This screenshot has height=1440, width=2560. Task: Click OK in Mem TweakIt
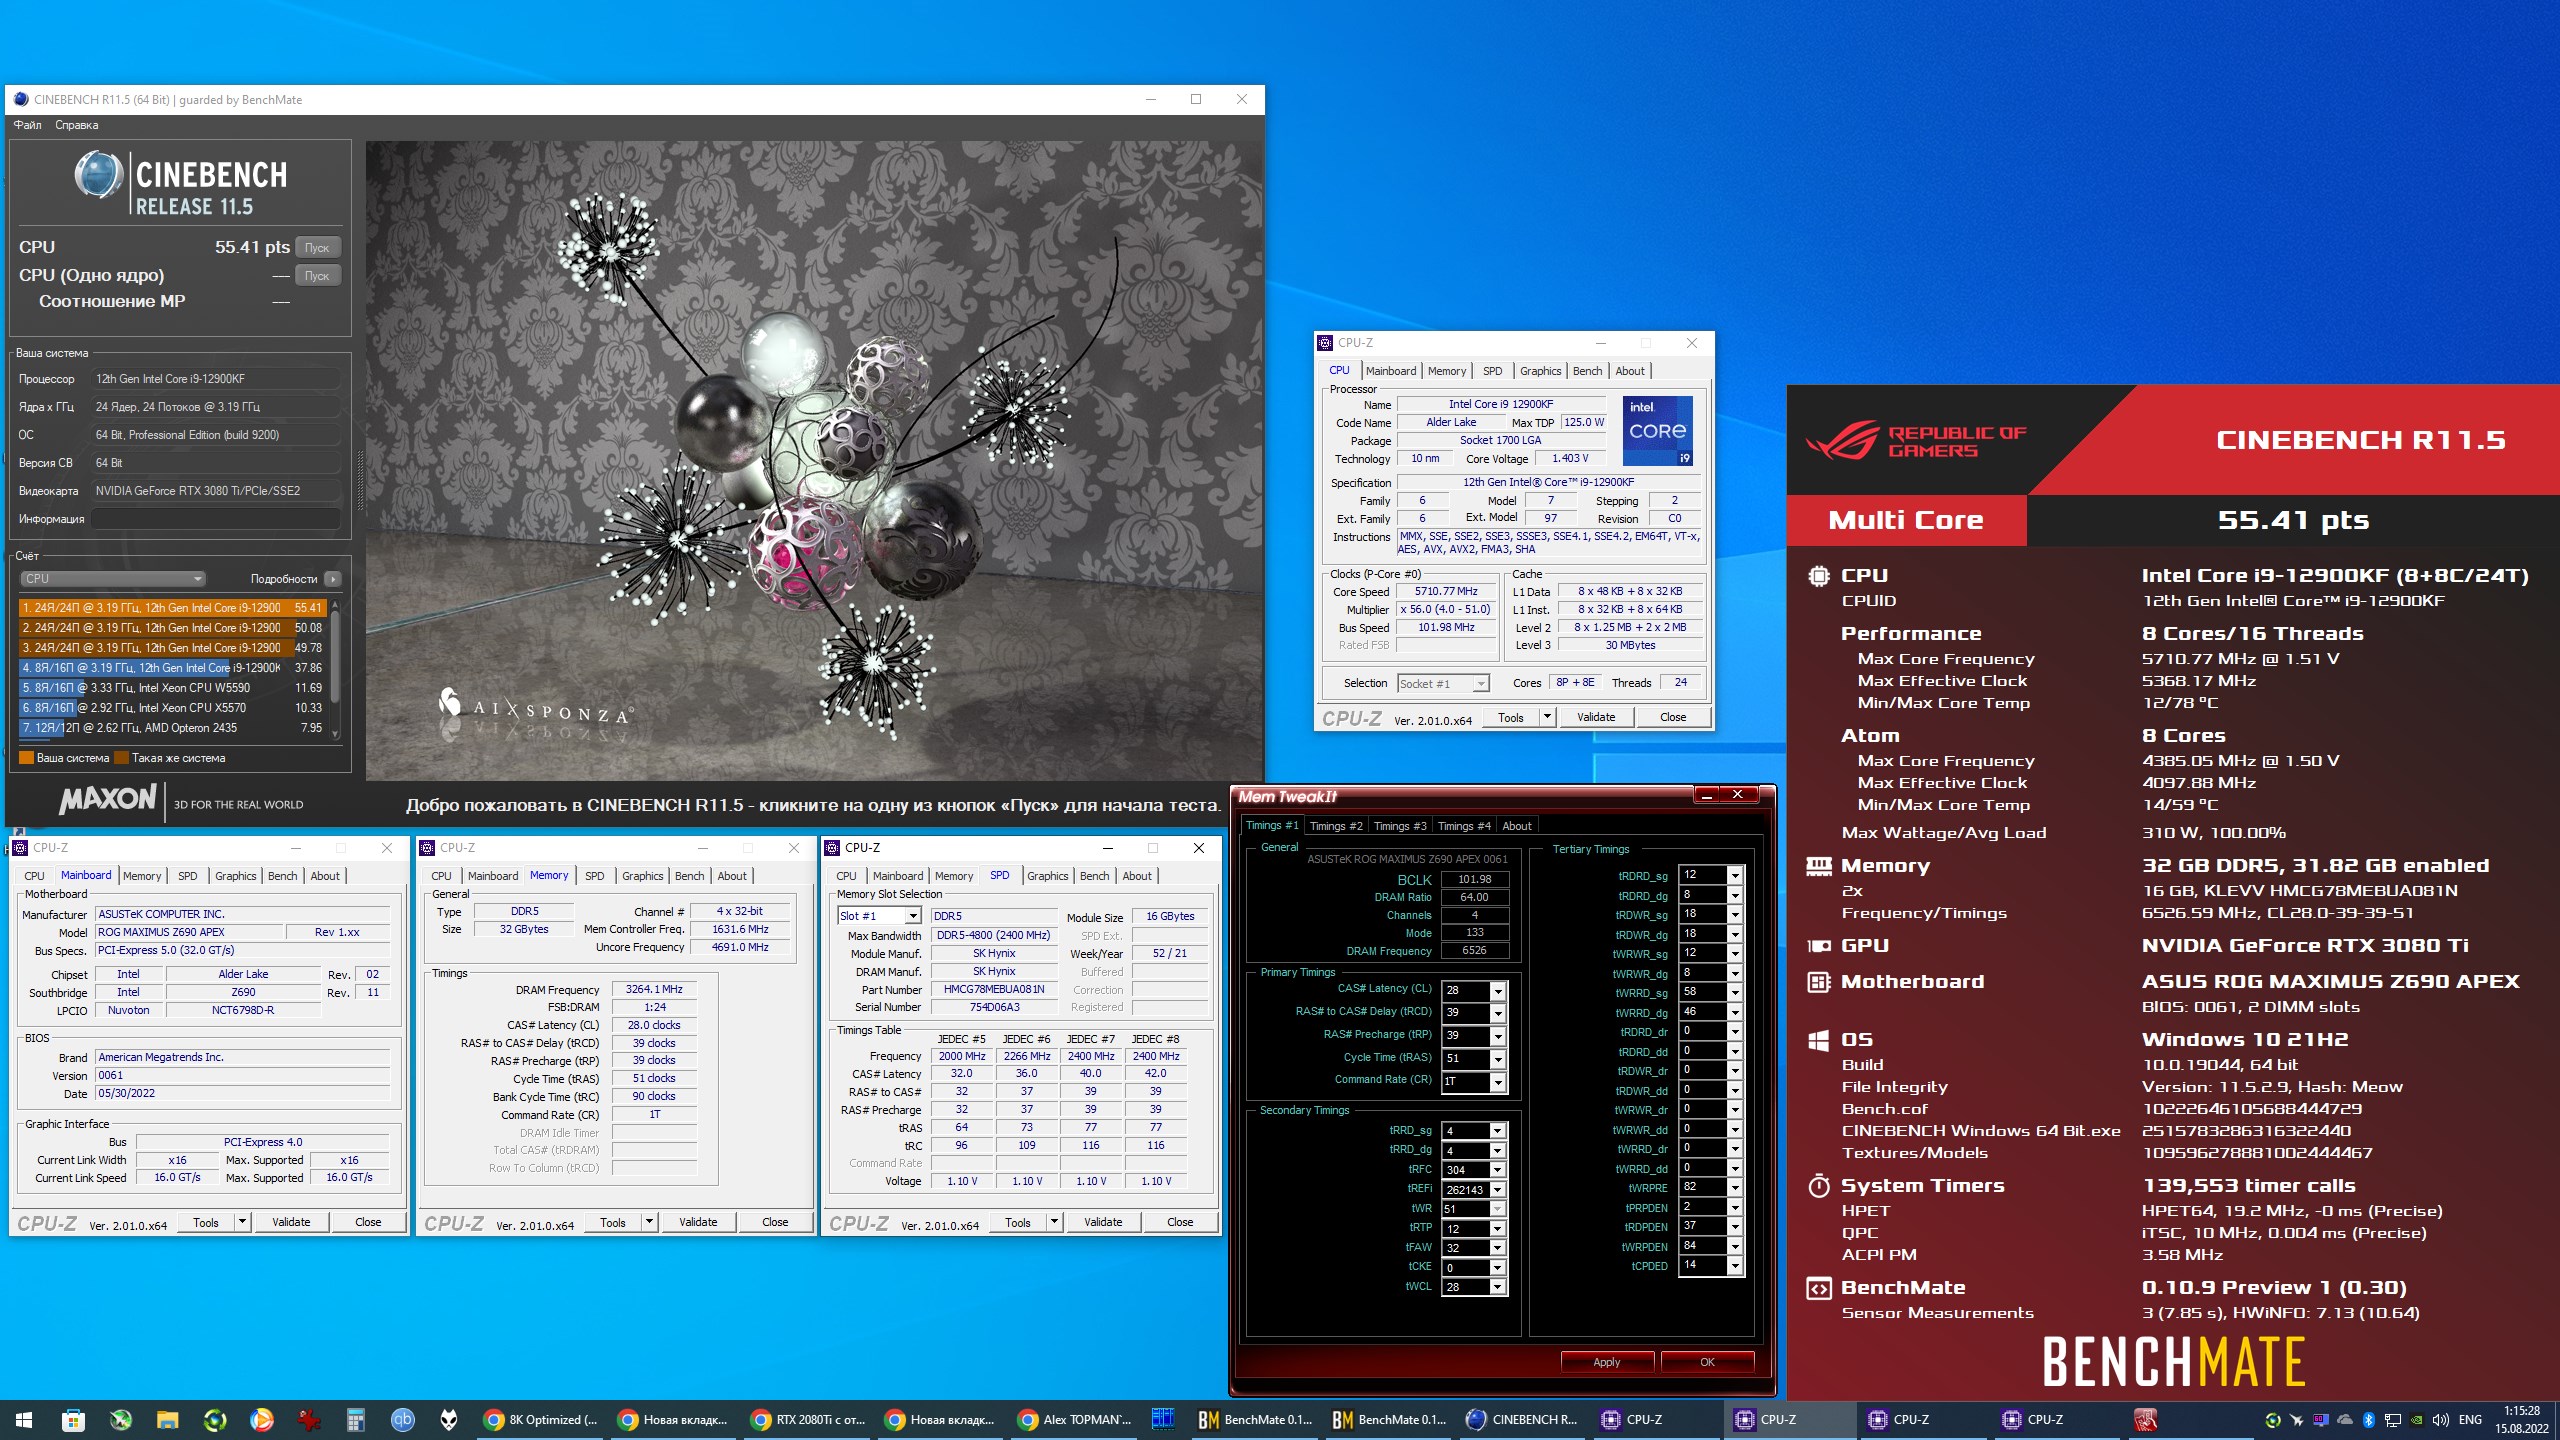(1707, 1362)
